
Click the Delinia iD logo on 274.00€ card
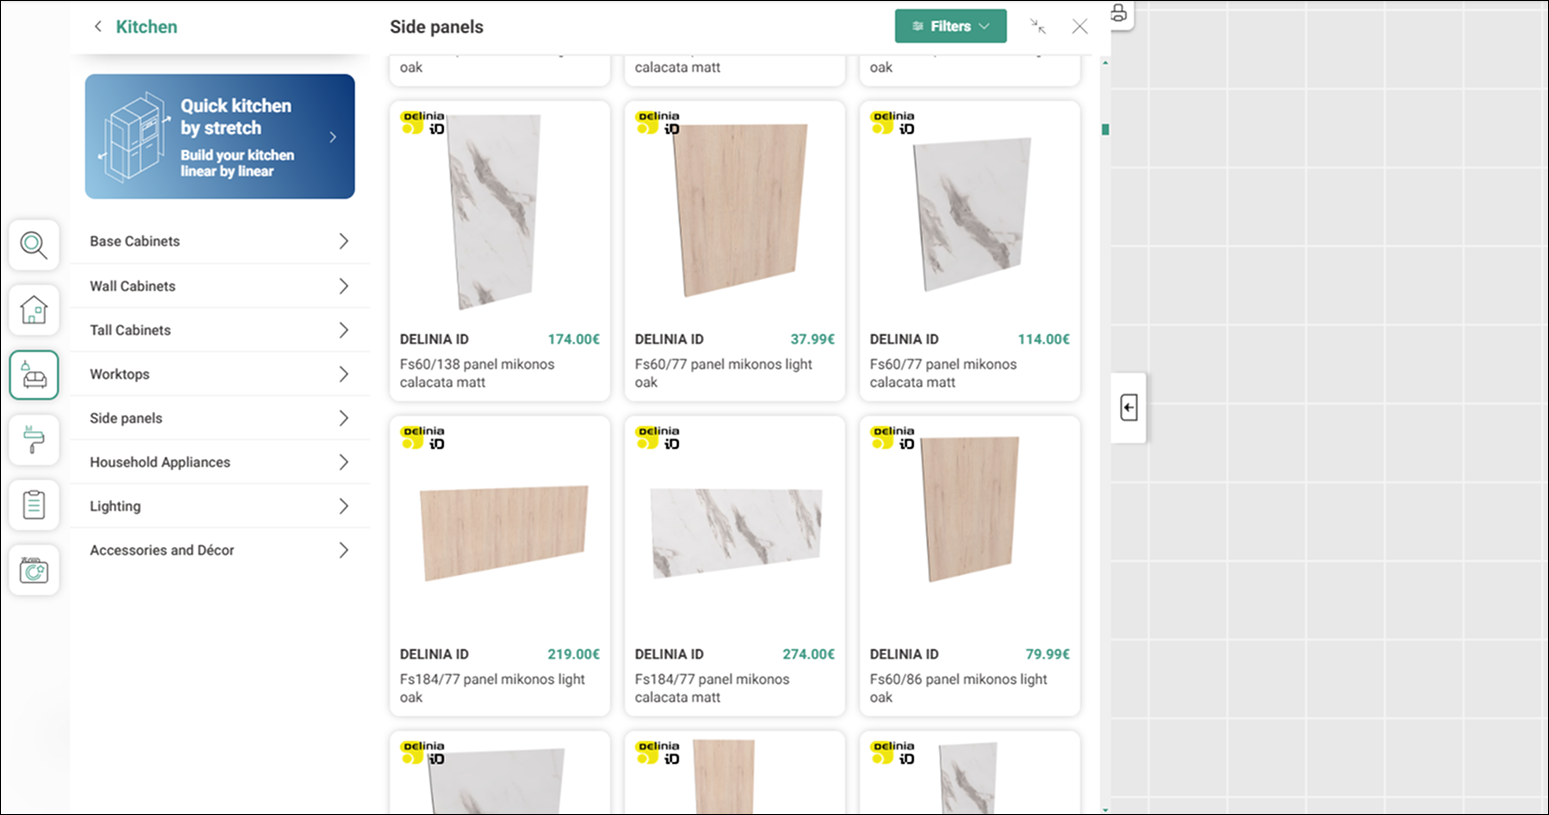pyautogui.click(x=657, y=438)
